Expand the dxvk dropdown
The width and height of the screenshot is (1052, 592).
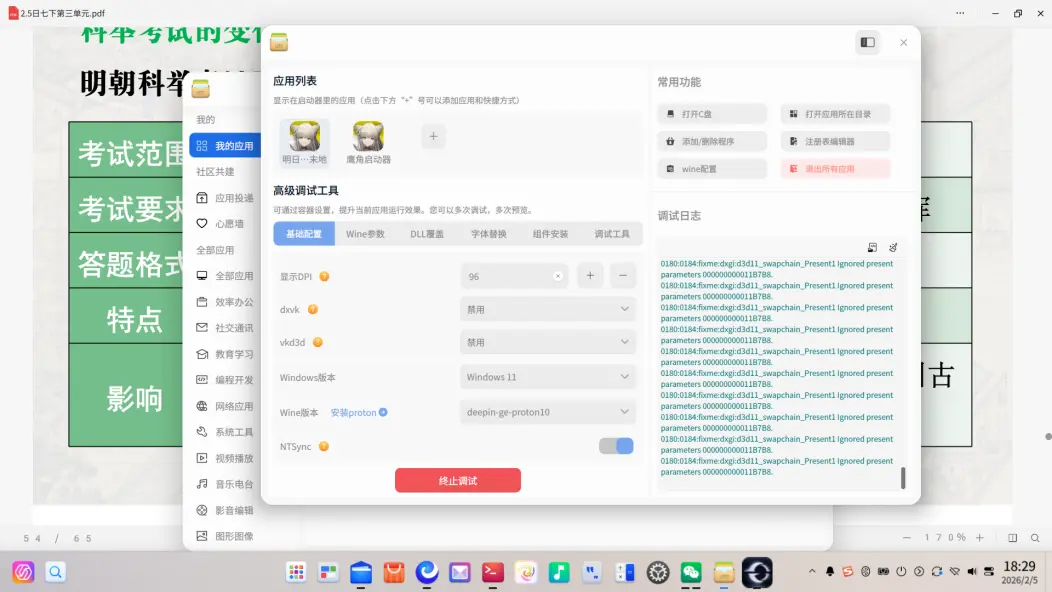[x=547, y=309]
